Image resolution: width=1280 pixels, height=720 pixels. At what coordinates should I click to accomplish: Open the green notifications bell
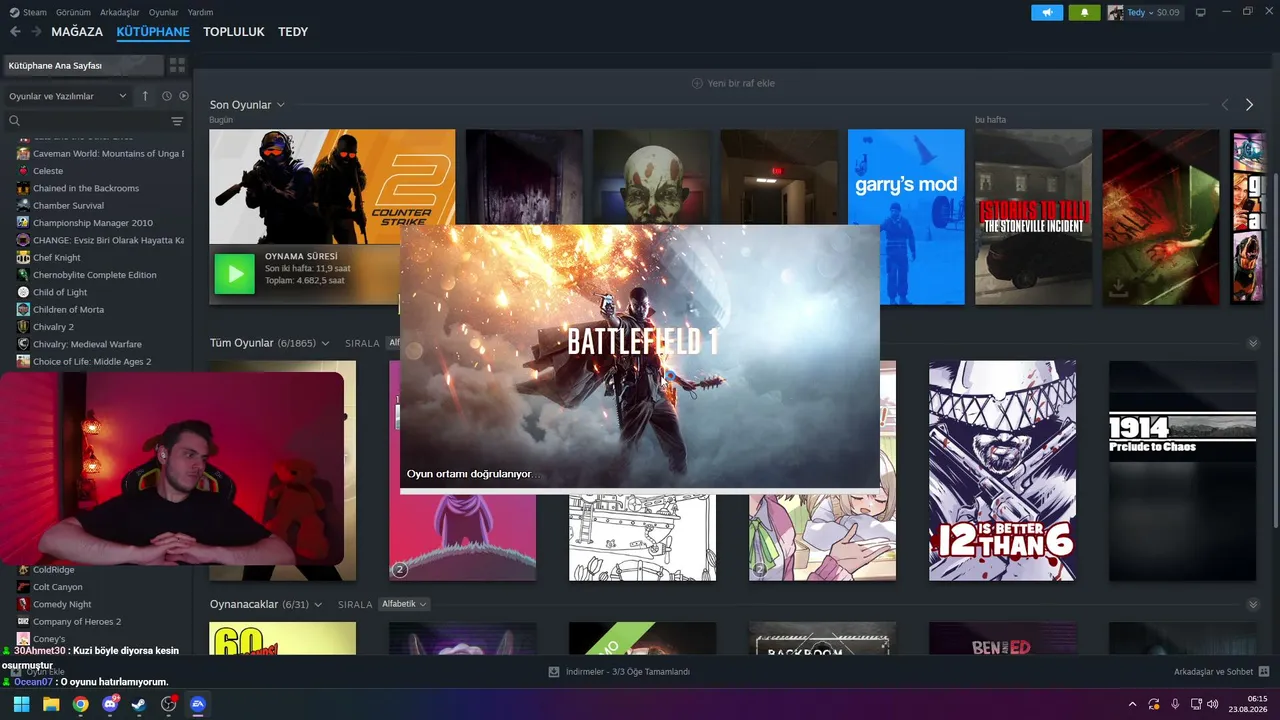point(1084,12)
